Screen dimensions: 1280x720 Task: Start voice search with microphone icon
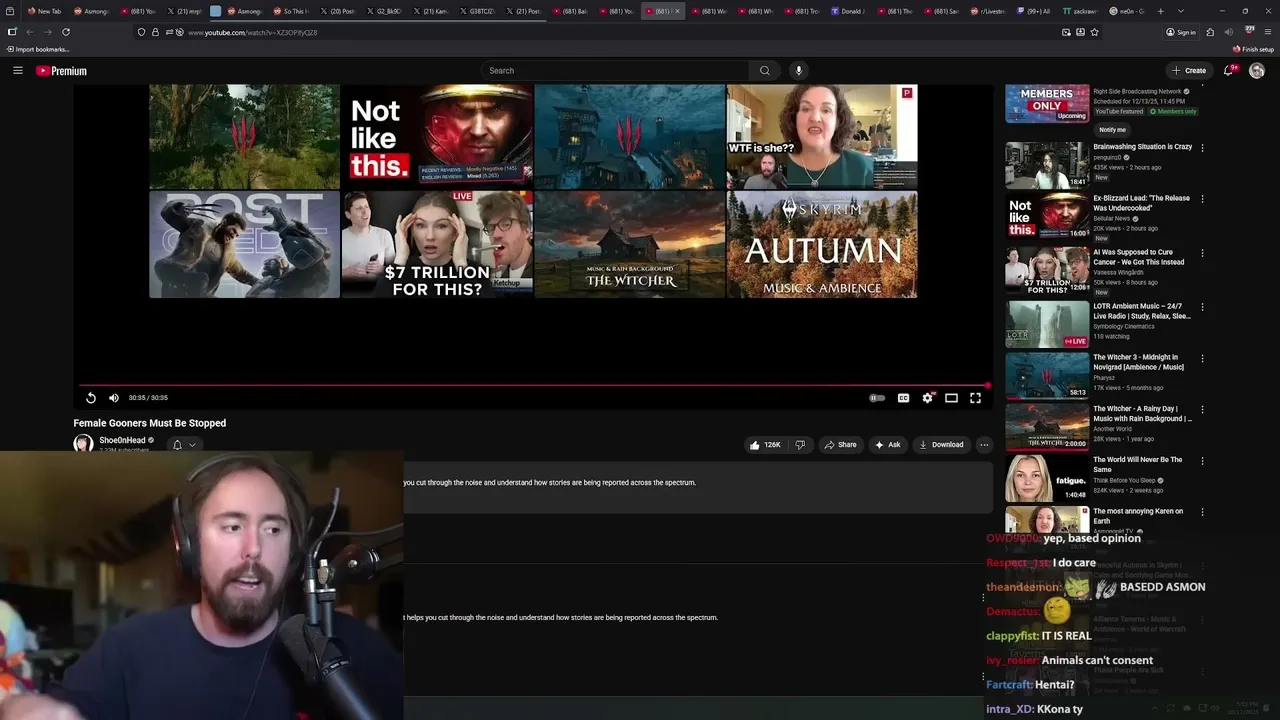(x=798, y=70)
